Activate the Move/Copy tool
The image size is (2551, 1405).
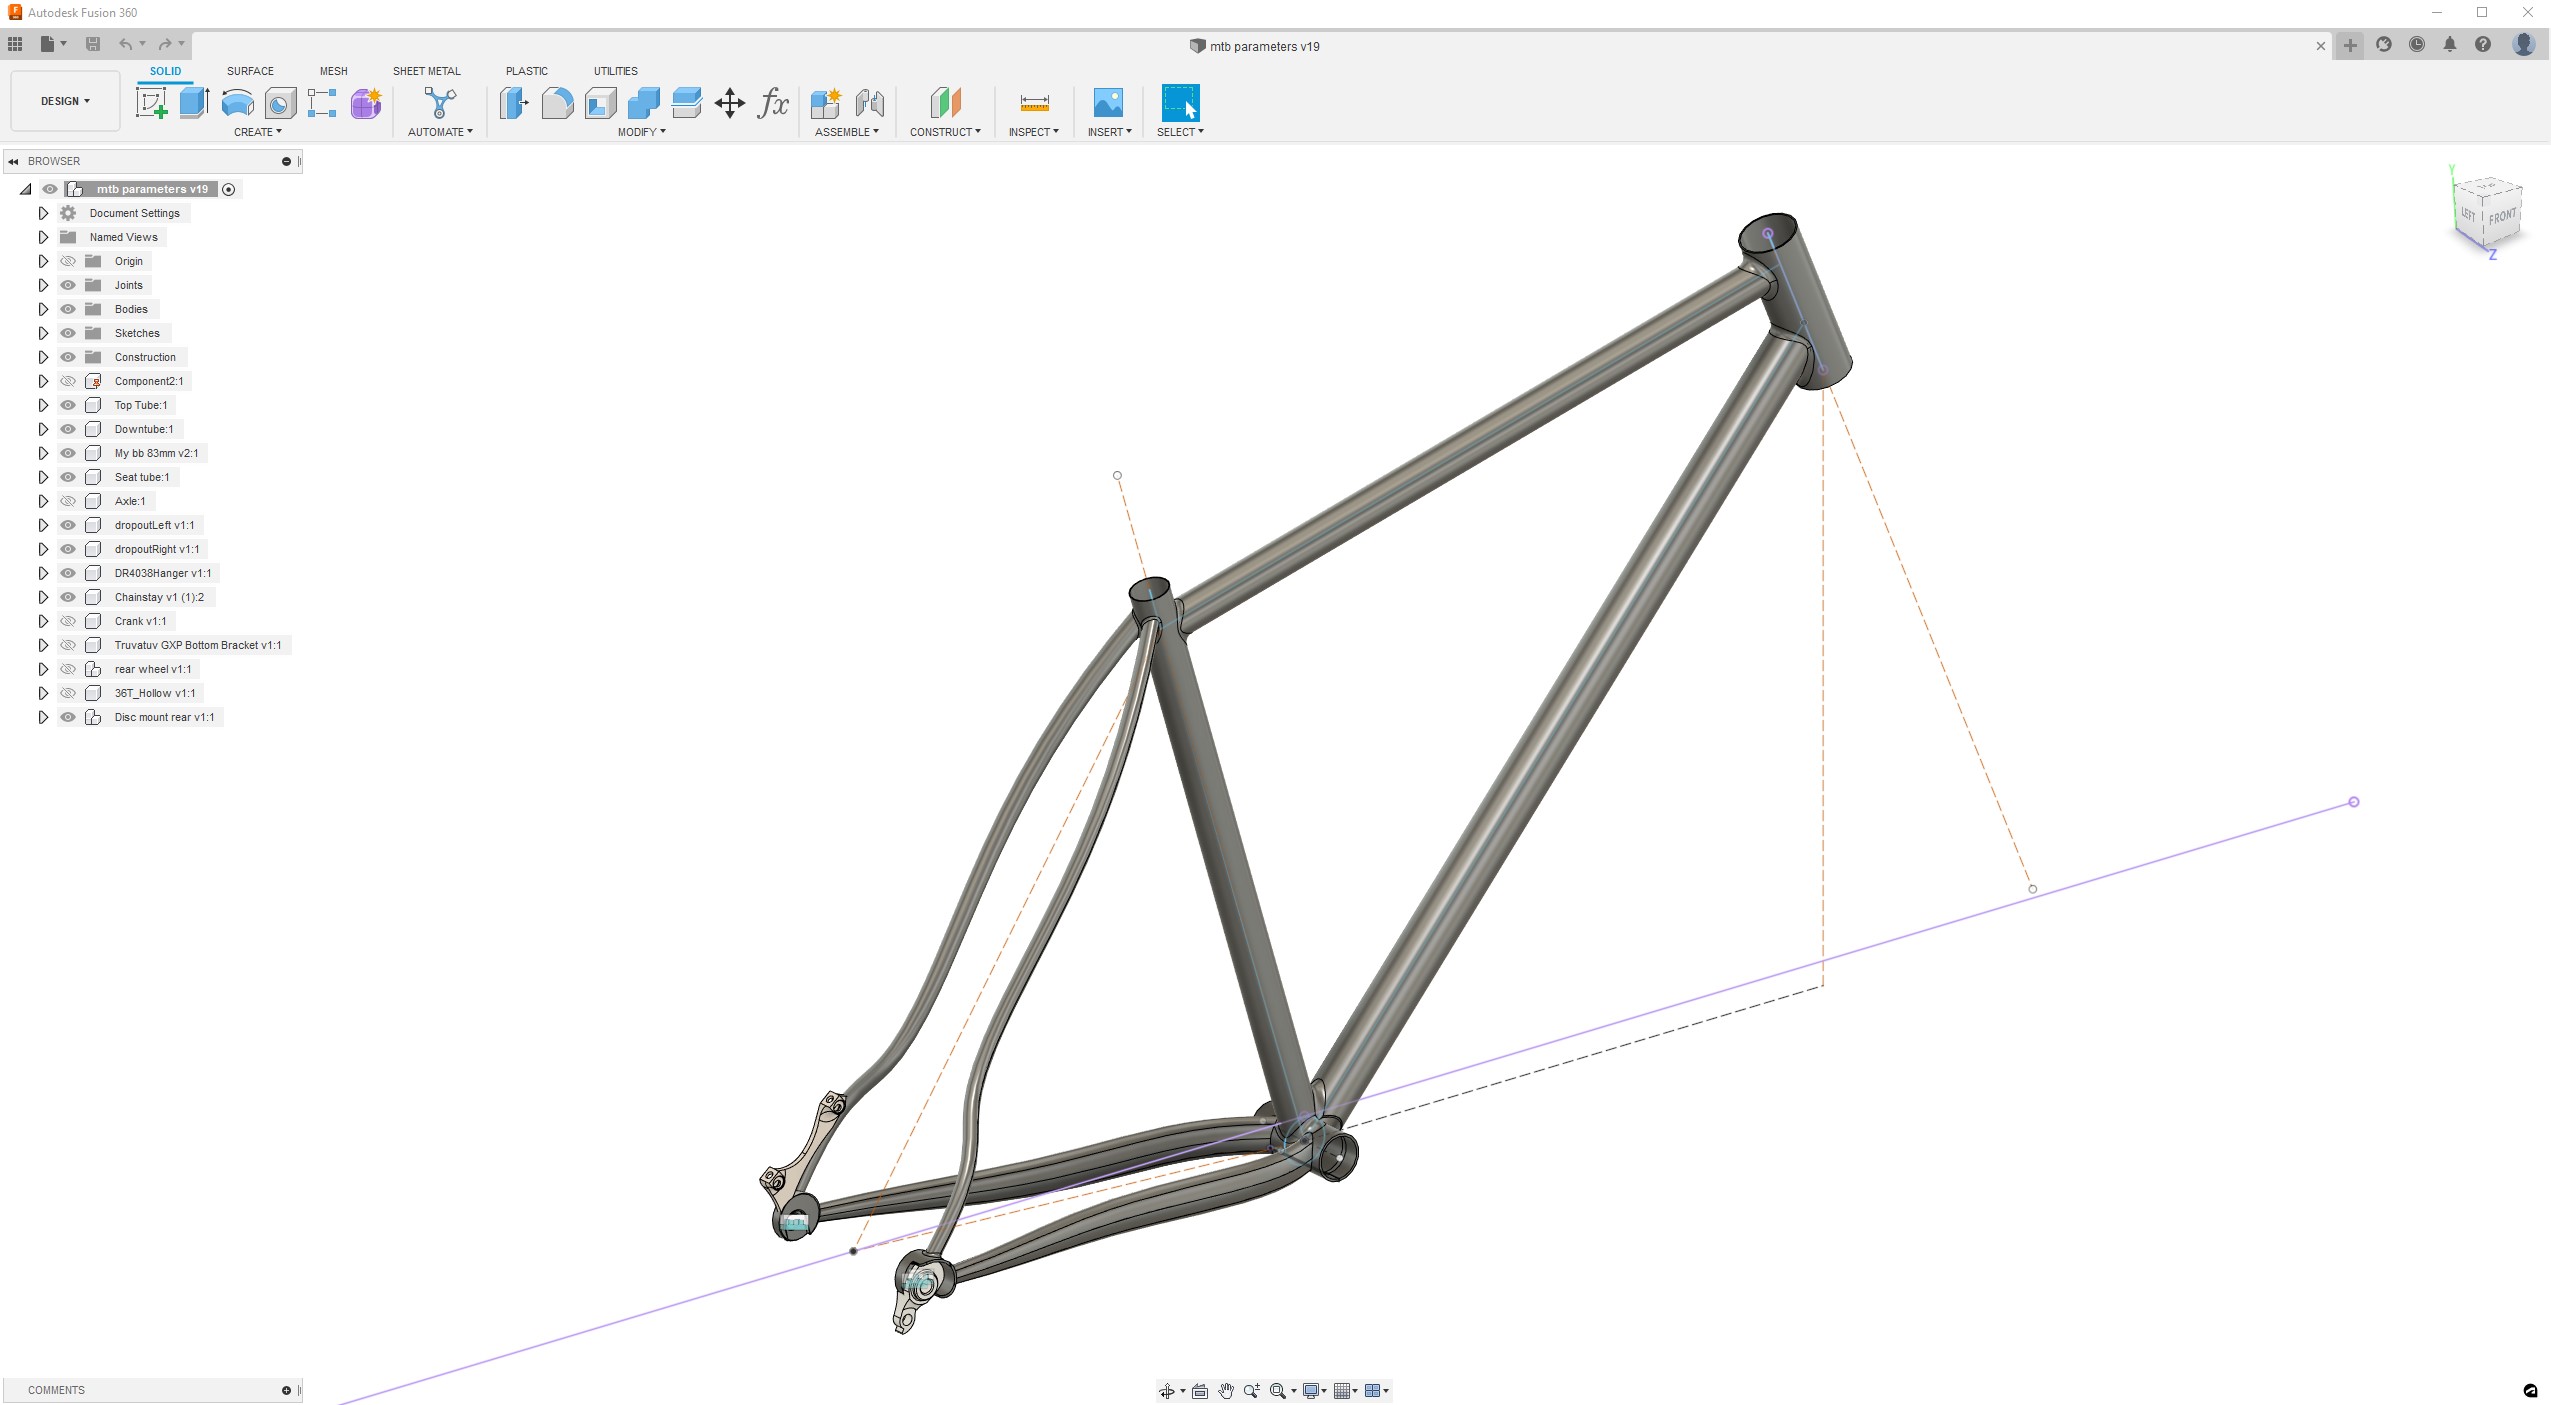(729, 103)
